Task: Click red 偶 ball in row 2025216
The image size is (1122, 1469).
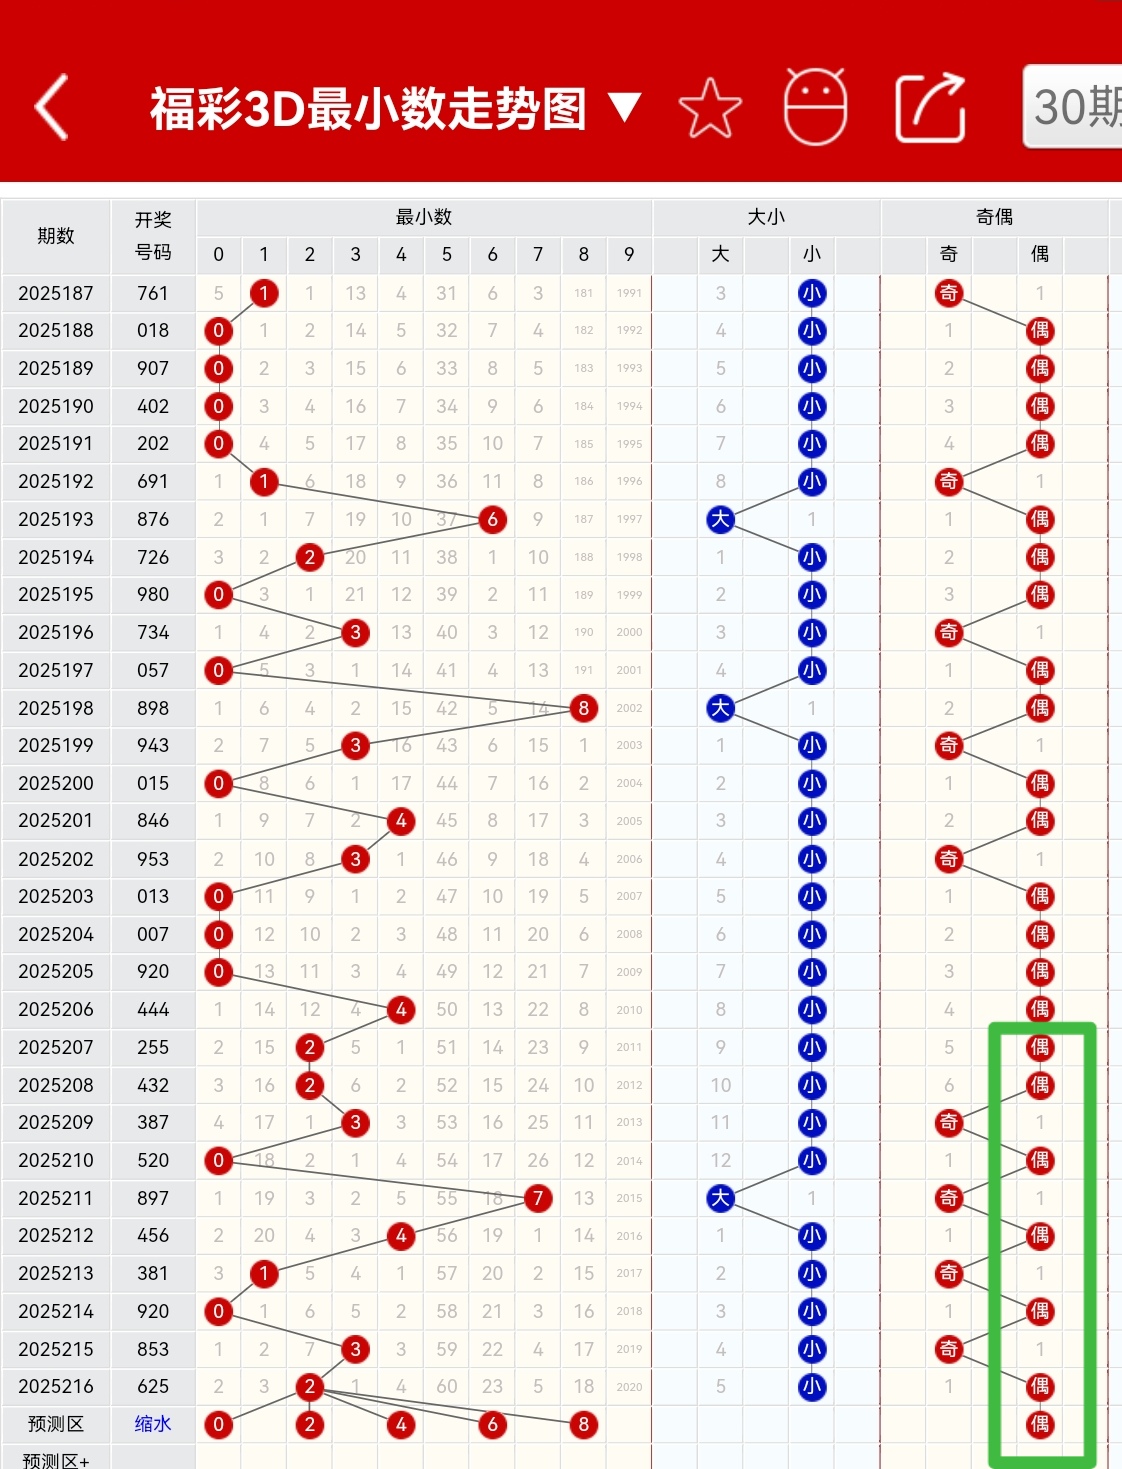Action: click(x=1040, y=1386)
